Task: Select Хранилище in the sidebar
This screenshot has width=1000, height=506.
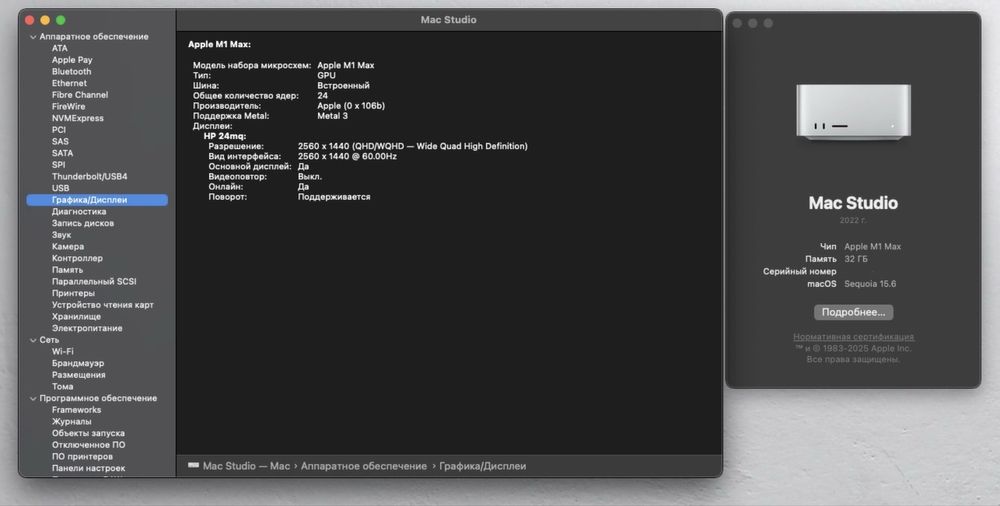Action: (x=76, y=316)
